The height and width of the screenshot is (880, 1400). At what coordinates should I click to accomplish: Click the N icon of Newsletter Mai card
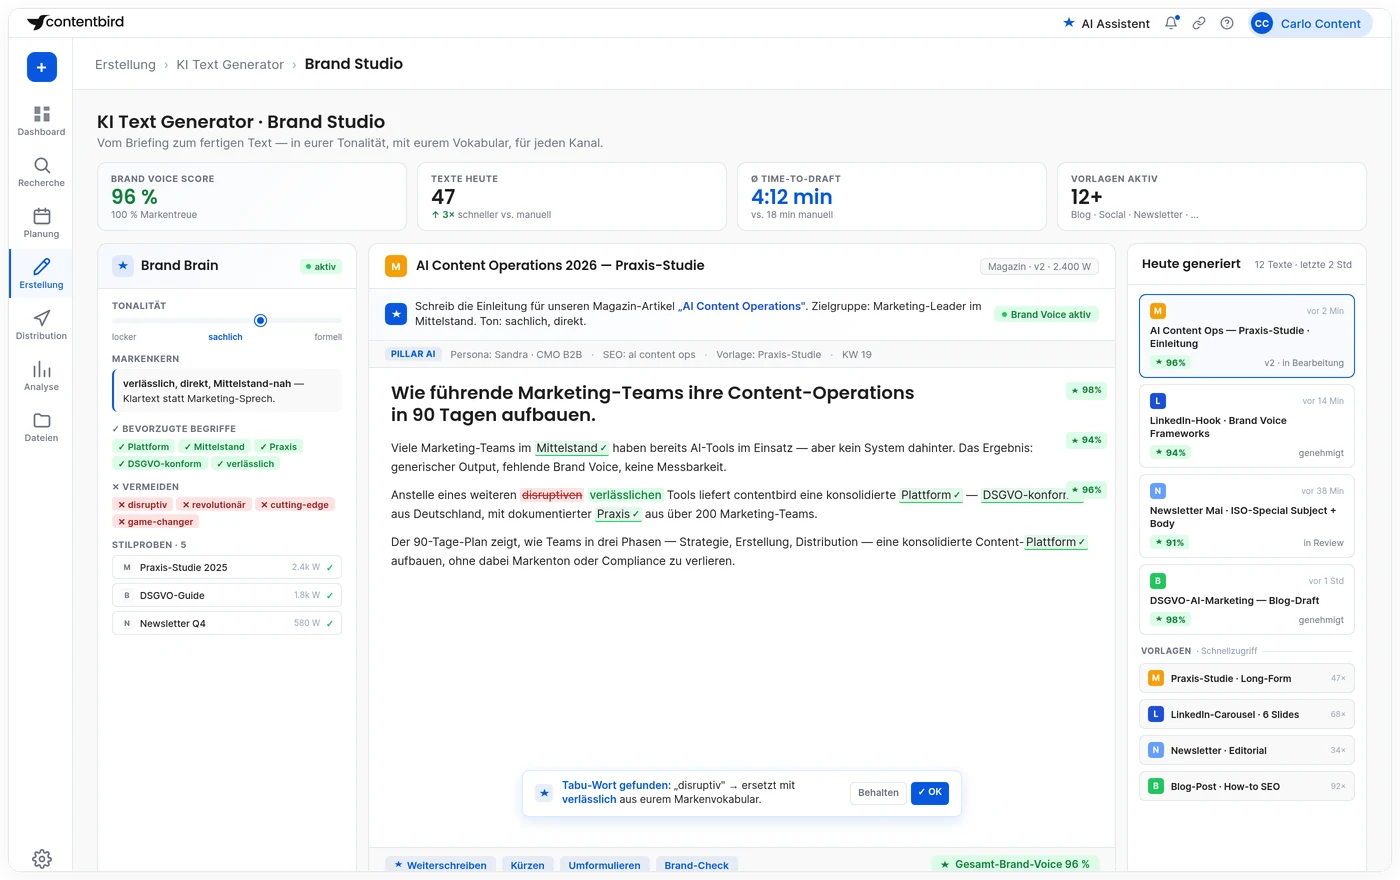1158,491
